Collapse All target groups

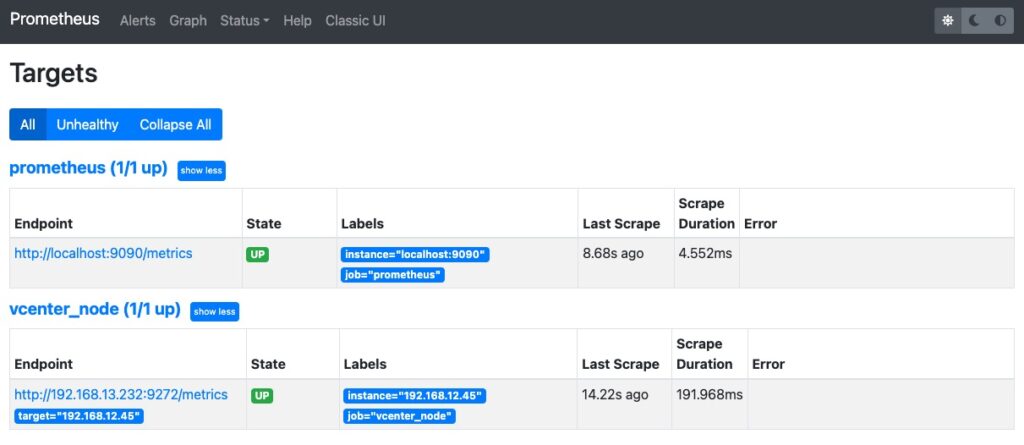click(176, 124)
